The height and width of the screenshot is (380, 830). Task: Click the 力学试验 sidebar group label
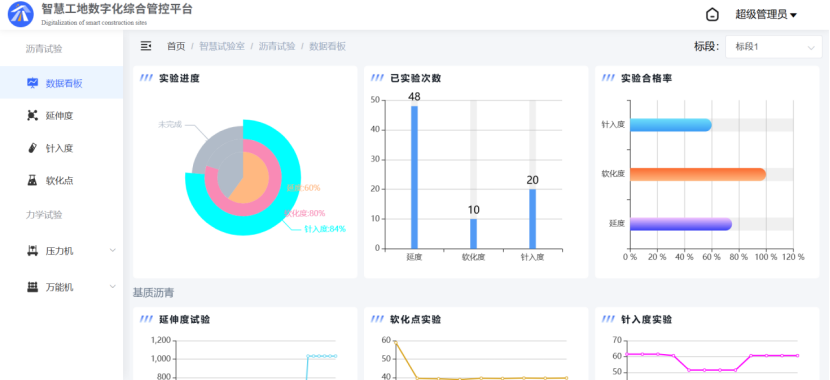[x=44, y=215]
